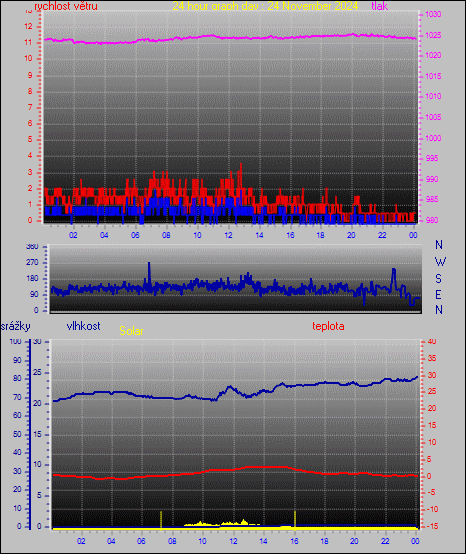
Task: Click the 100 on the humidity axis
Action: 16,342
